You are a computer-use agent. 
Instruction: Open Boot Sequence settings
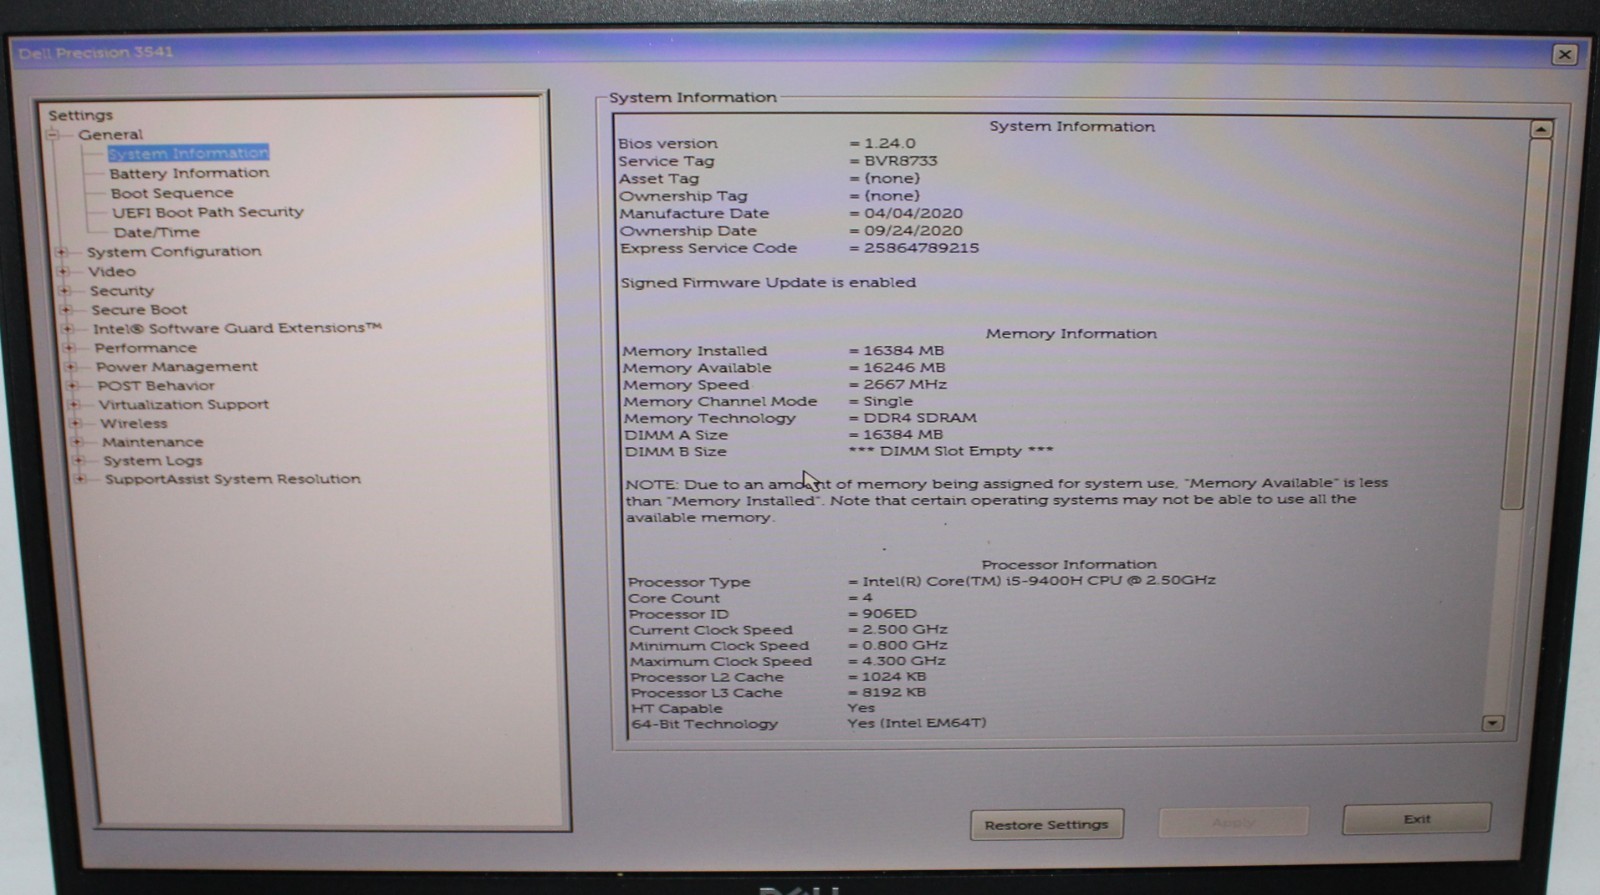click(x=171, y=193)
